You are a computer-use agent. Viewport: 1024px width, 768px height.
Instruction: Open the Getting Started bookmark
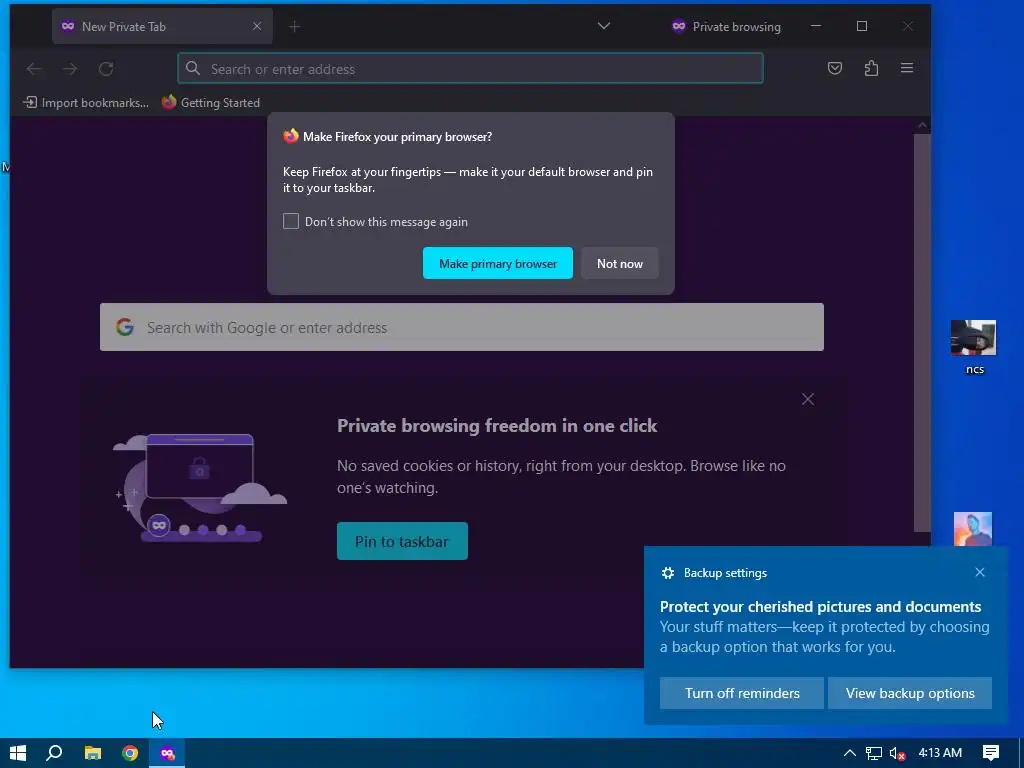211,103
